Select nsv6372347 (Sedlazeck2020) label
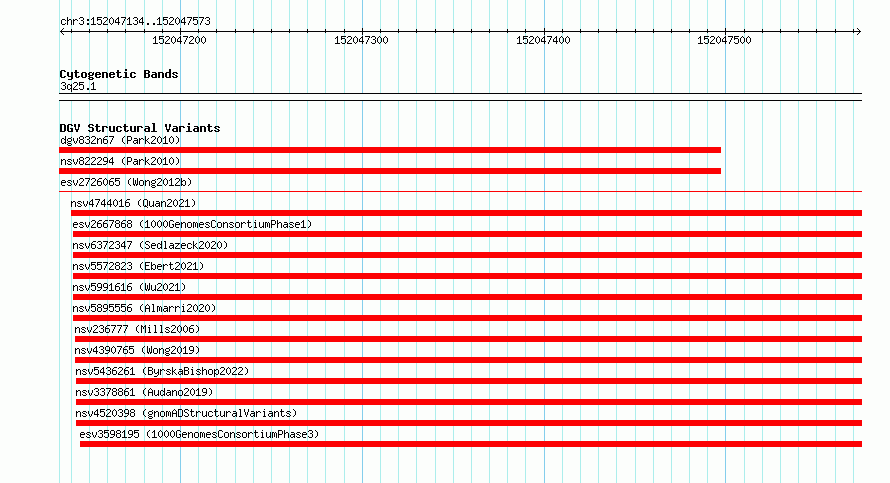This screenshot has height=483, width=890. point(150,245)
